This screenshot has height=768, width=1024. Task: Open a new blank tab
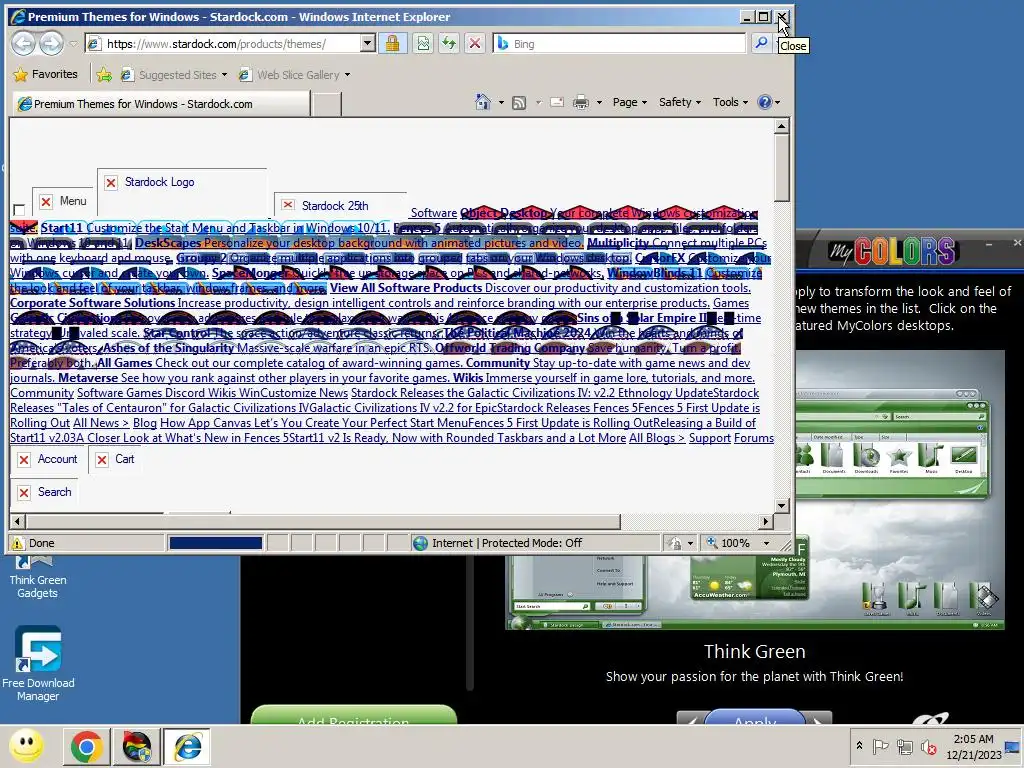[326, 104]
